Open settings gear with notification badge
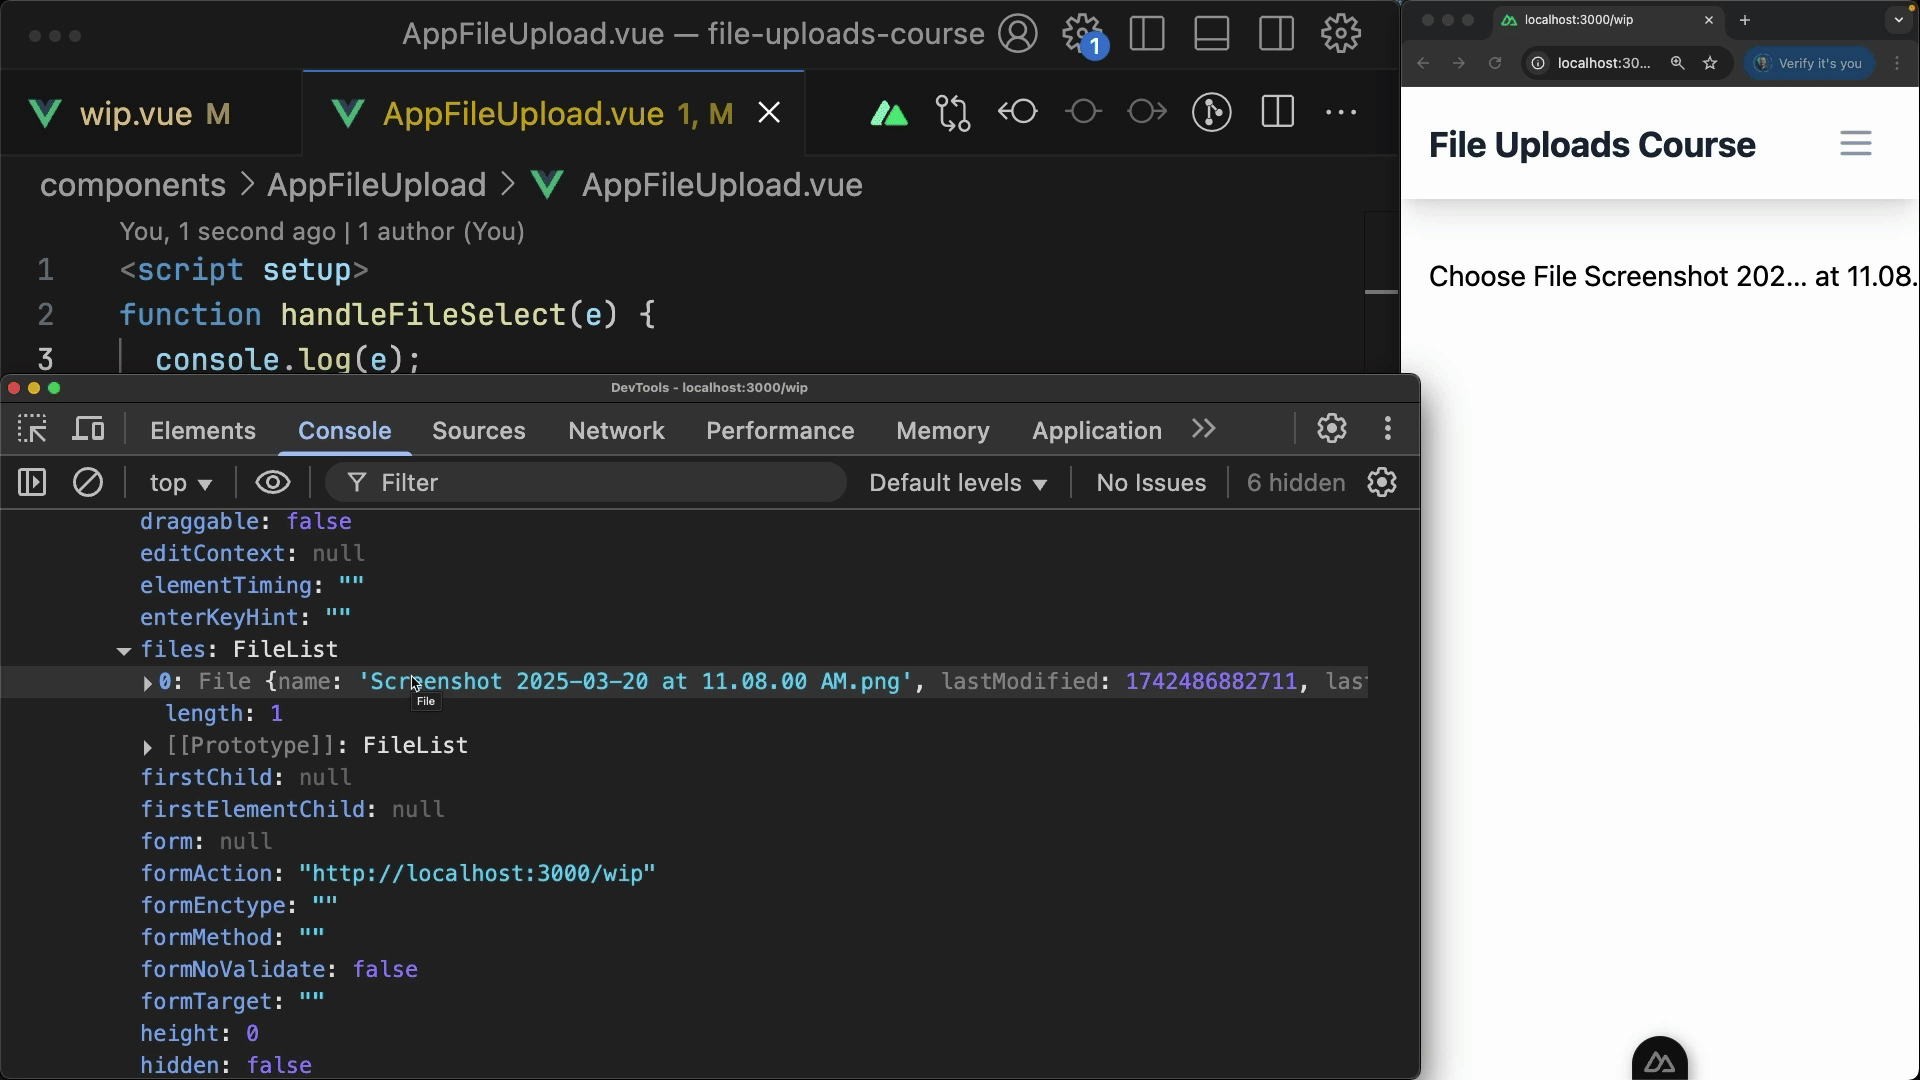The width and height of the screenshot is (1920, 1080). tap(1084, 35)
